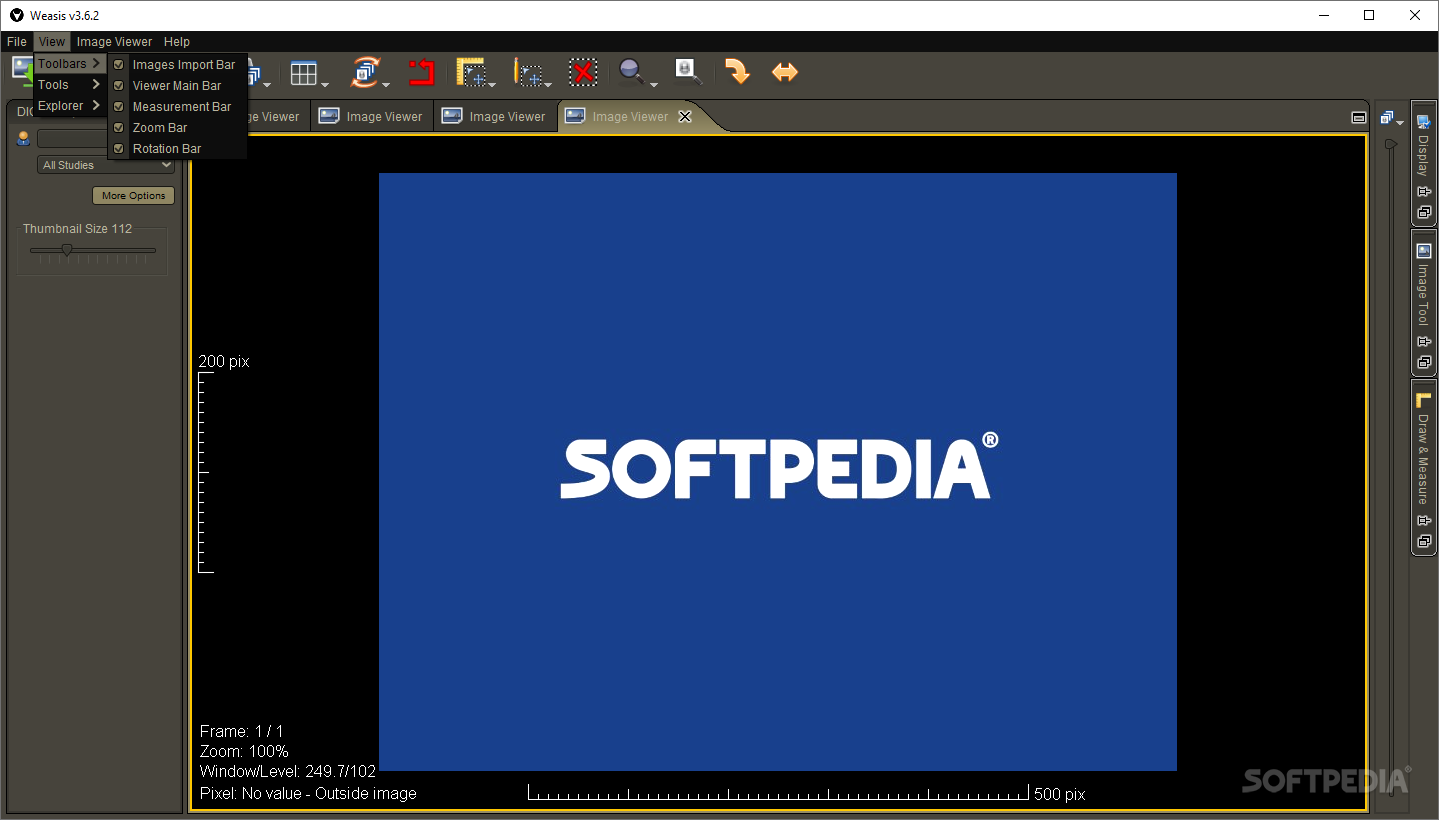This screenshot has height=820, width=1439.
Task: Click the patient selection field
Action: (x=73, y=139)
